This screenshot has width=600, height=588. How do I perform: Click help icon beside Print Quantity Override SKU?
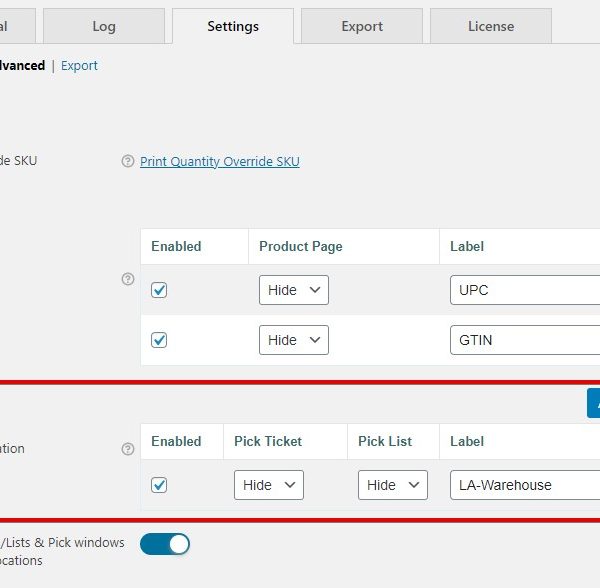[x=127, y=162]
